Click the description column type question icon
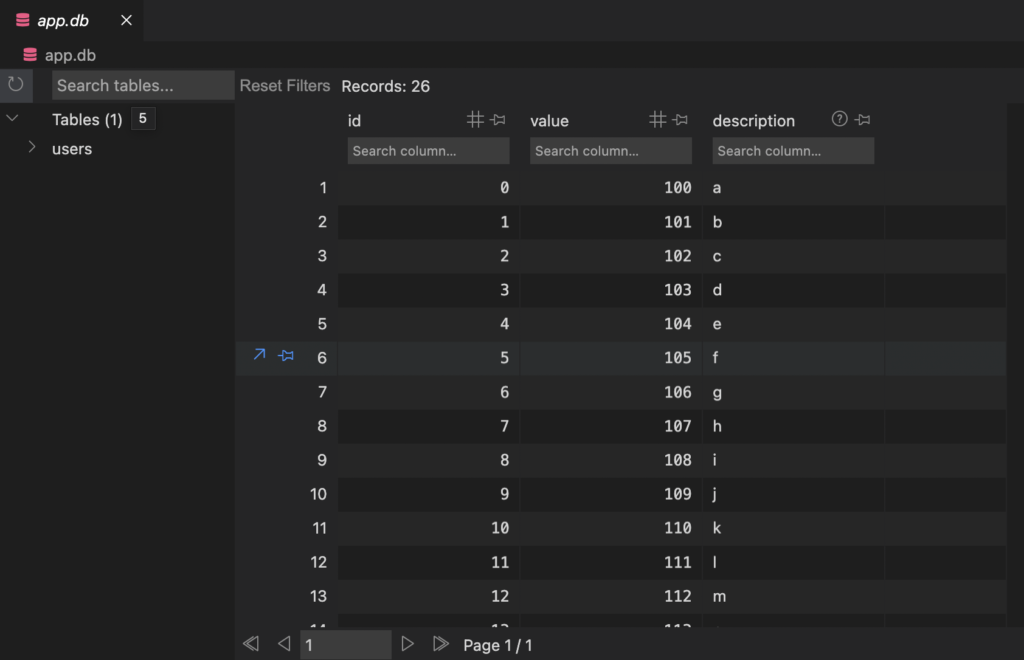1024x660 pixels. [x=839, y=120]
